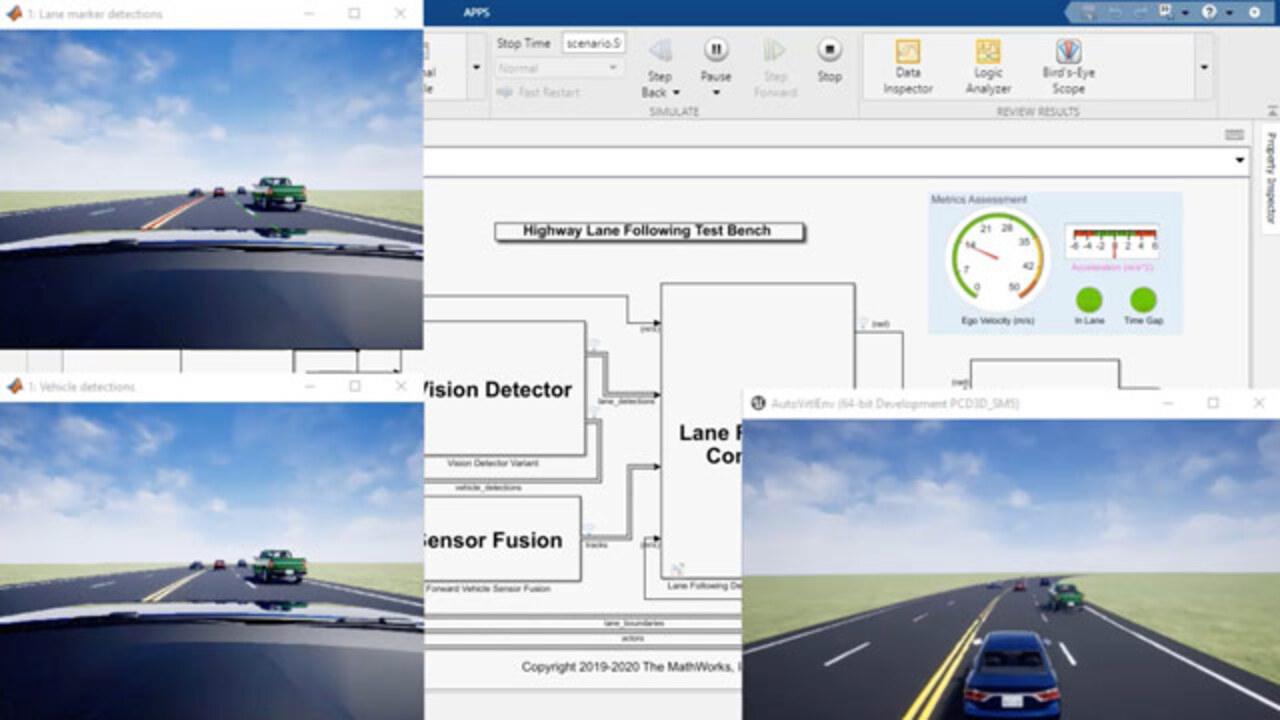The image size is (1280, 720).
Task: Click the Stop Time input field
Action: tap(593, 44)
